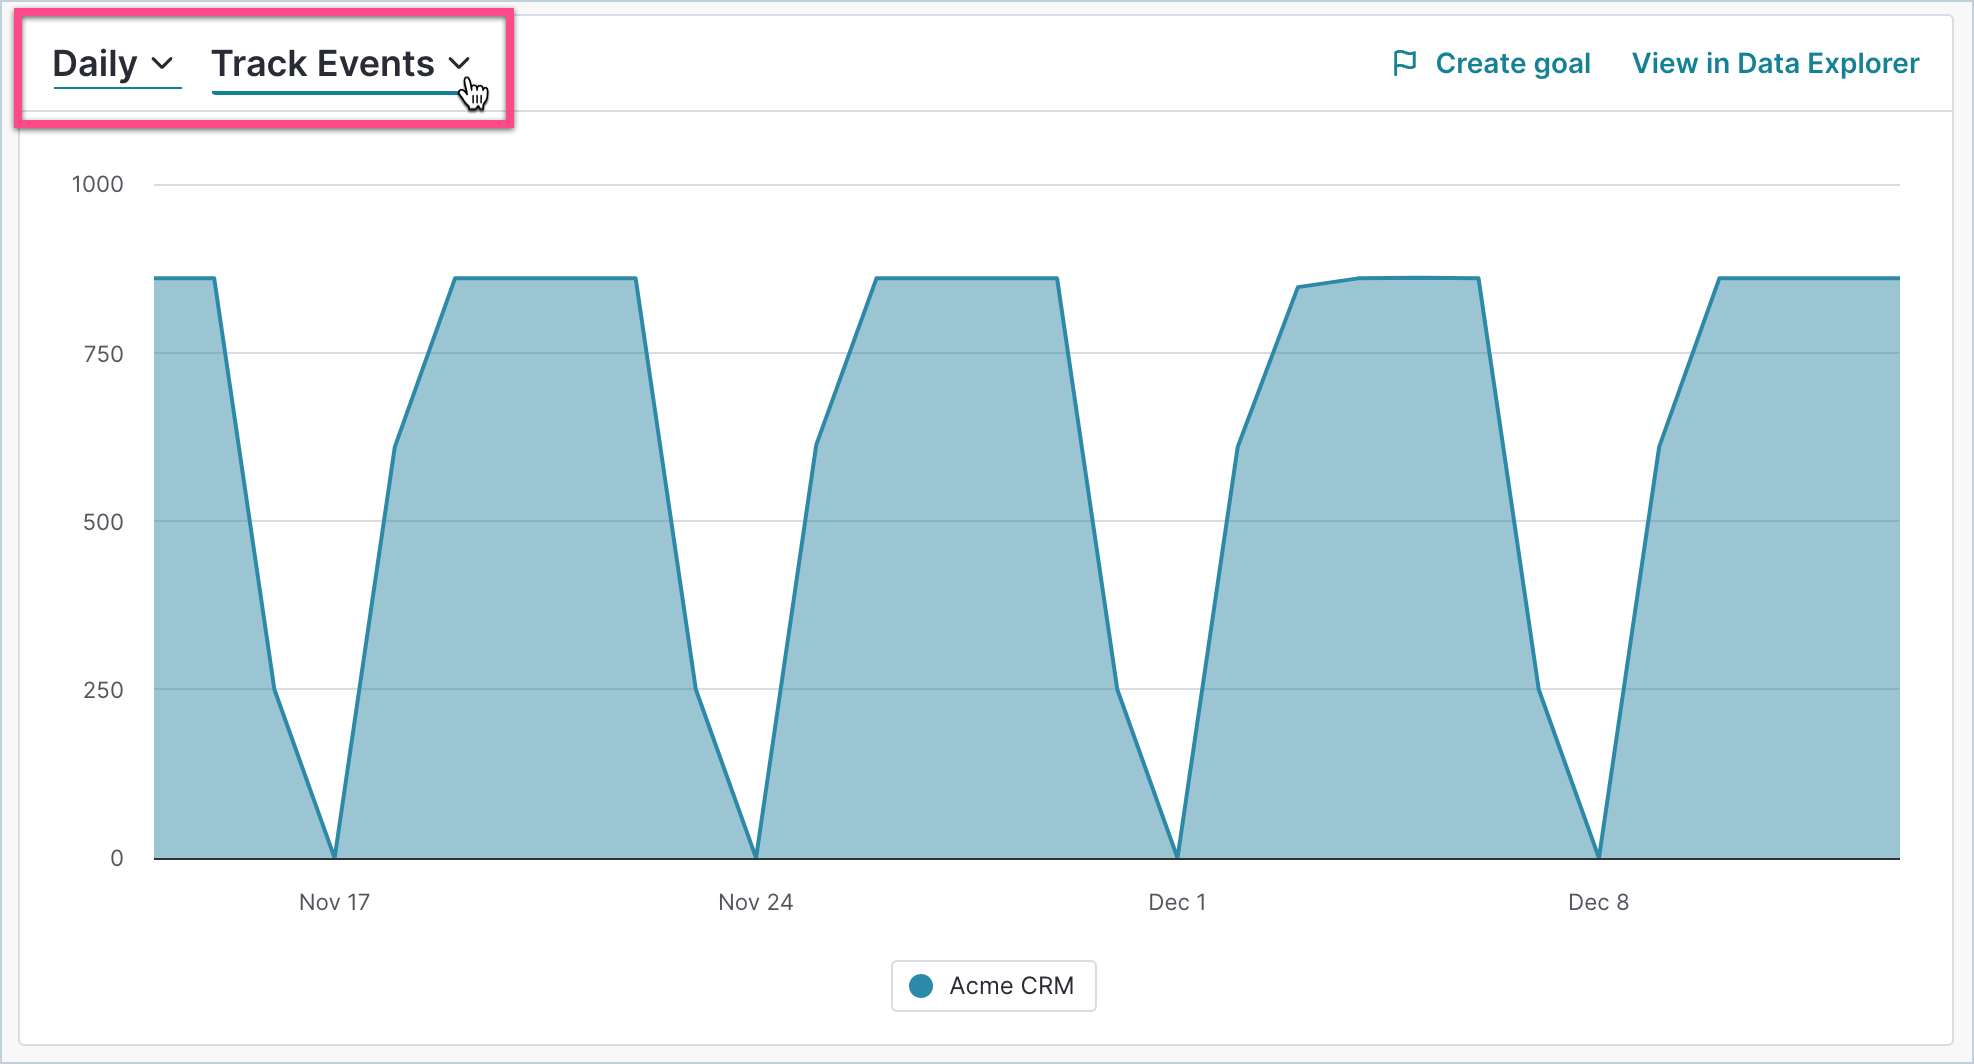This screenshot has height=1064, width=1974.
Task: Click the Create goal flag icon
Action: tap(1405, 63)
